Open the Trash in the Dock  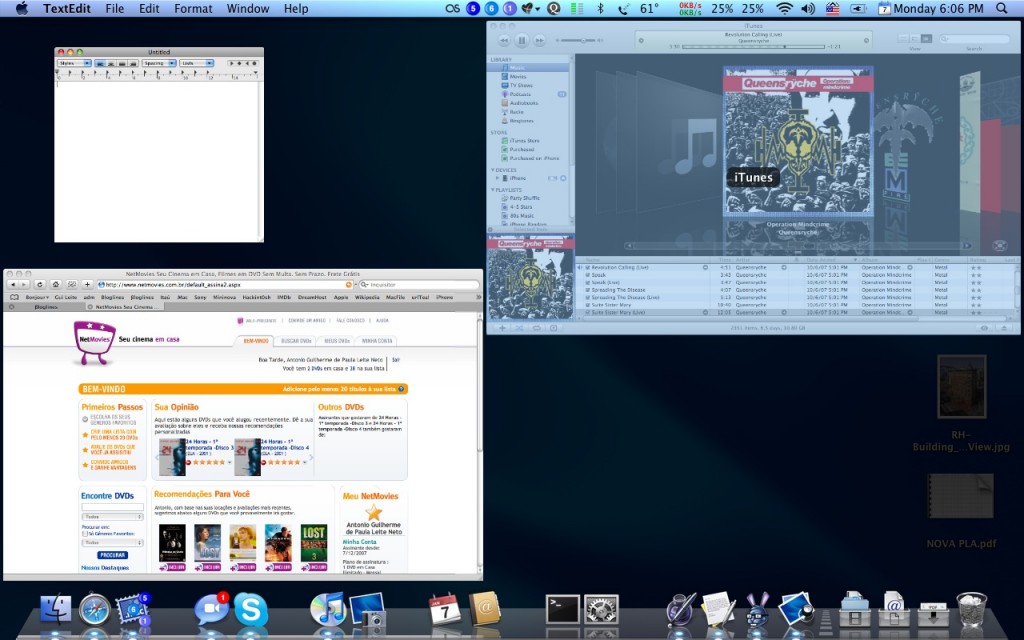971,610
